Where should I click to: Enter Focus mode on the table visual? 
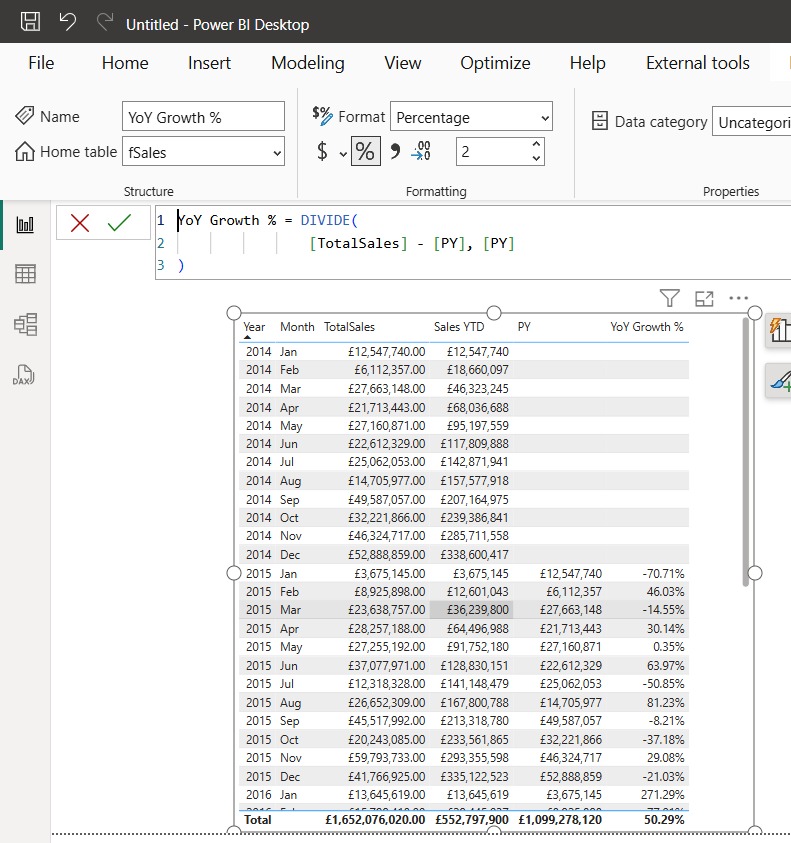pos(704,298)
